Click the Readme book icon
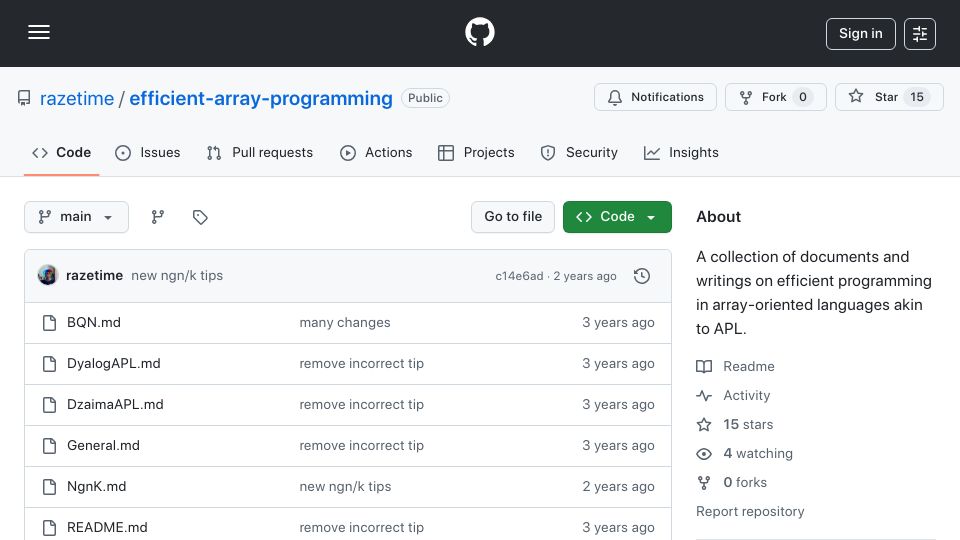Screen dimensions: 960x540 [704, 367]
